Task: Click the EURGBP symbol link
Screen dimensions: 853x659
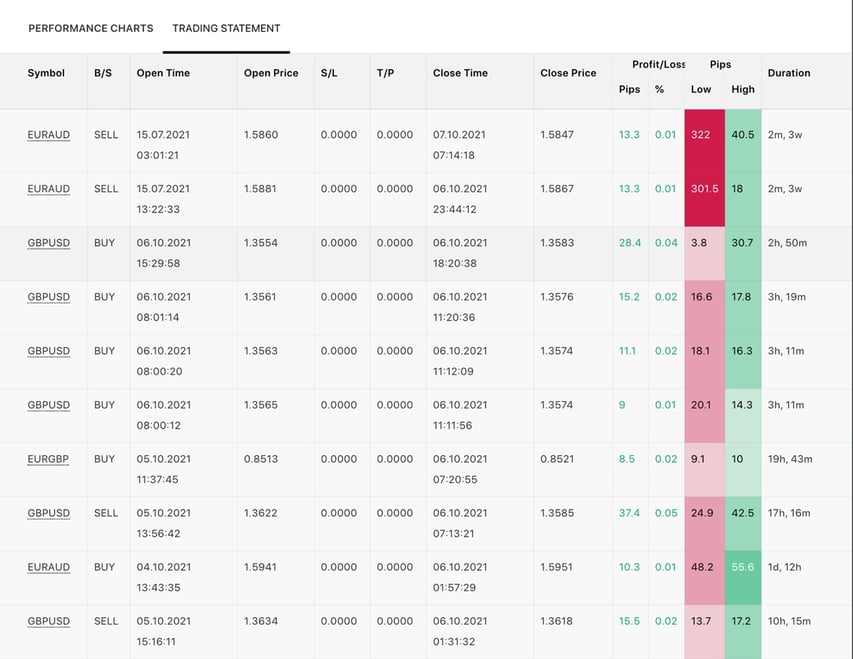Action: [48, 459]
